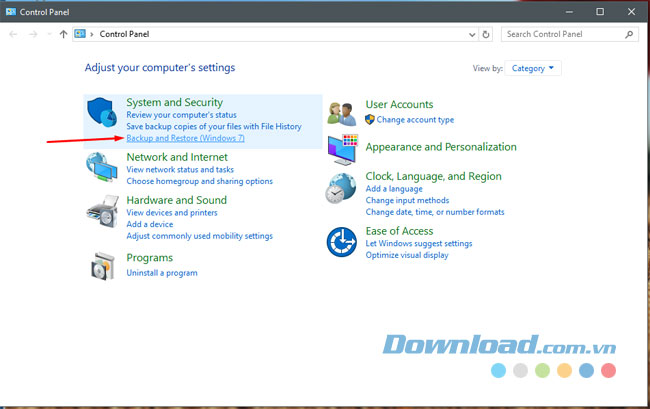Click Optimize visual display link
The height and width of the screenshot is (409, 650).
click(407, 255)
